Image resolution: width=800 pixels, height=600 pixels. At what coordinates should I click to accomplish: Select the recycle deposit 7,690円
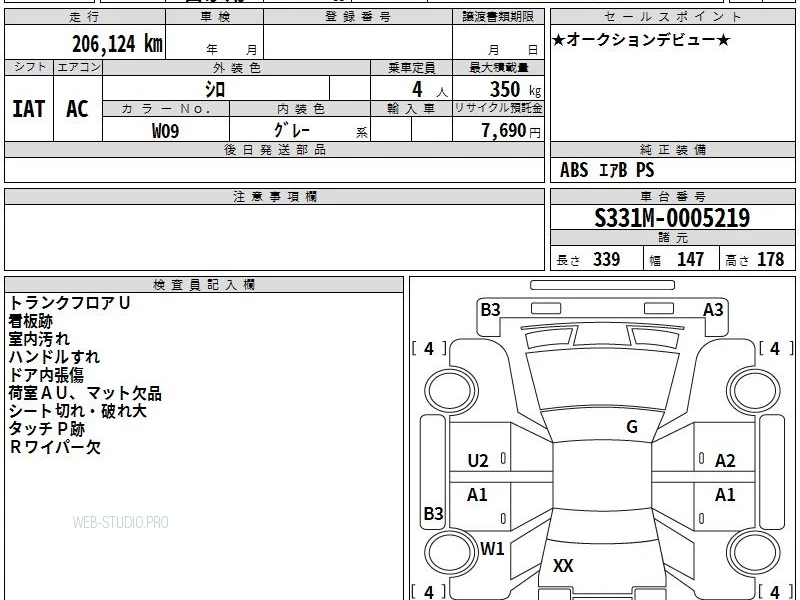[511, 131]
